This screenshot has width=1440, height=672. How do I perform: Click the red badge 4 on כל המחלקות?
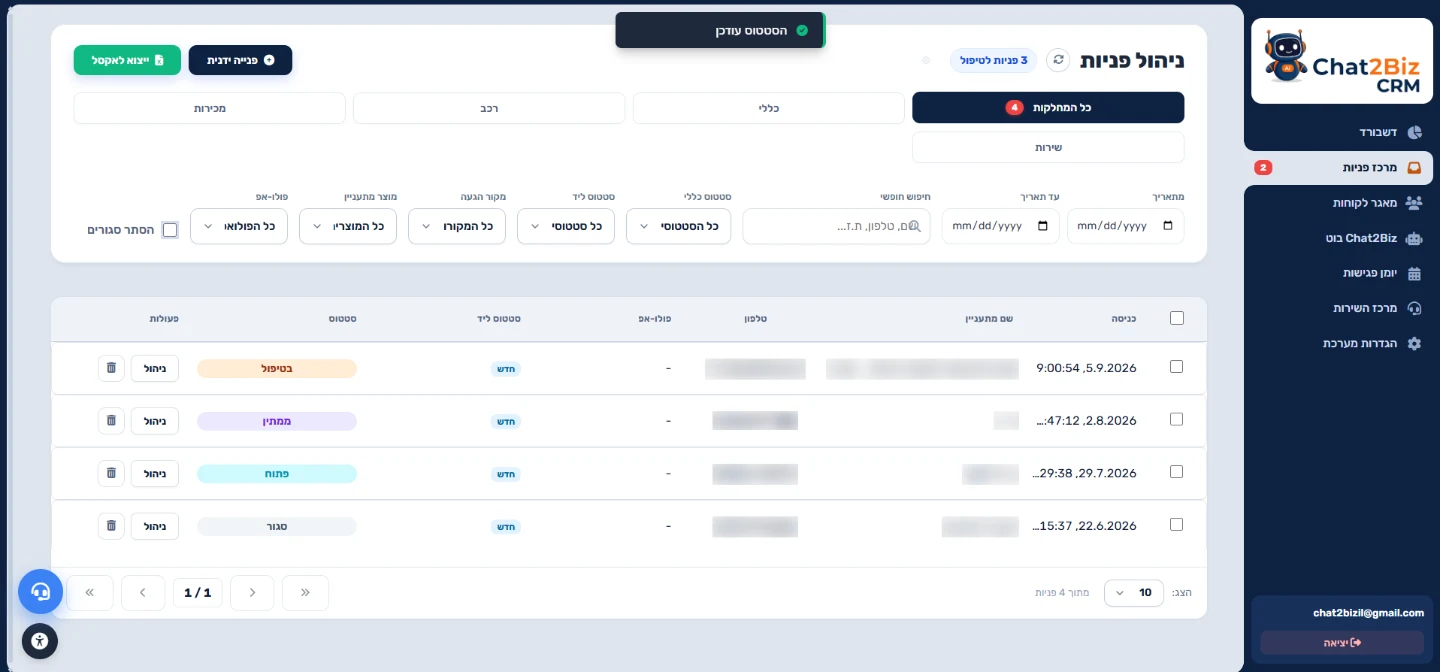1014,107
